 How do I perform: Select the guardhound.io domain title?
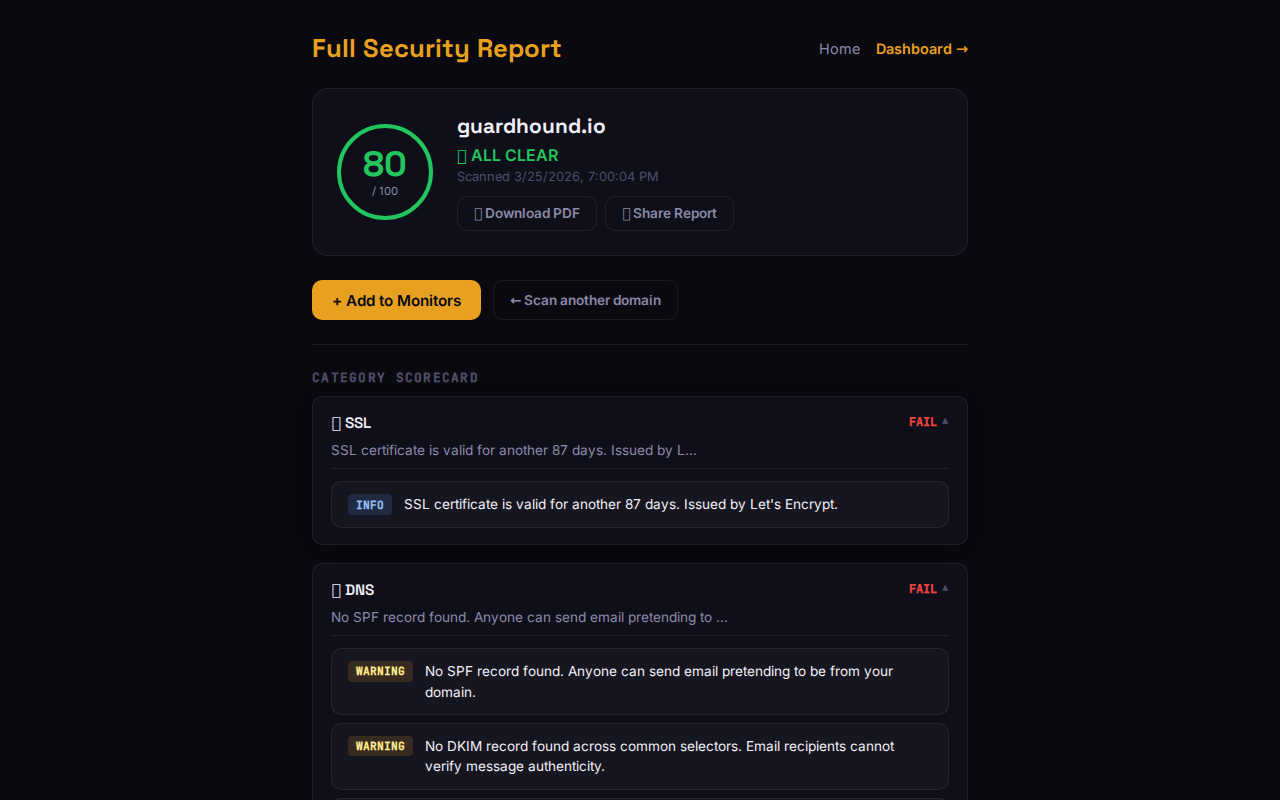click(x=531, y=127)
